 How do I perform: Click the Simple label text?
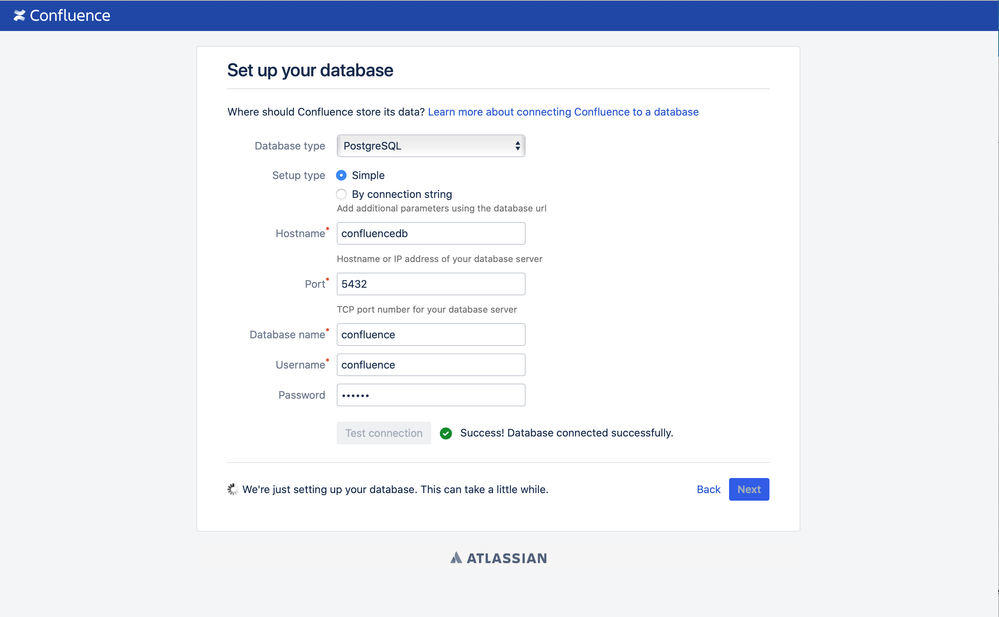pyautogui.click(x=368, y=175)
